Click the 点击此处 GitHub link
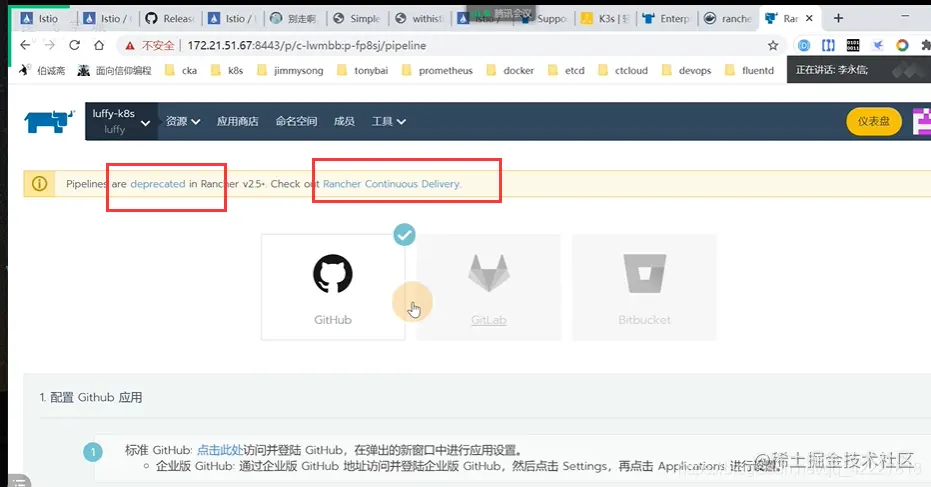Viewport: 931px width, 487px height. click(220, 450)
